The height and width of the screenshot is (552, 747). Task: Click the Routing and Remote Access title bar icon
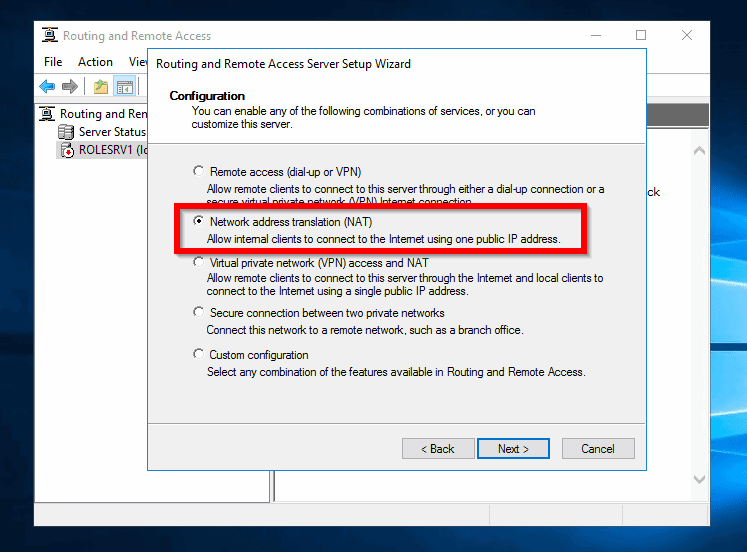coord(50,35)
